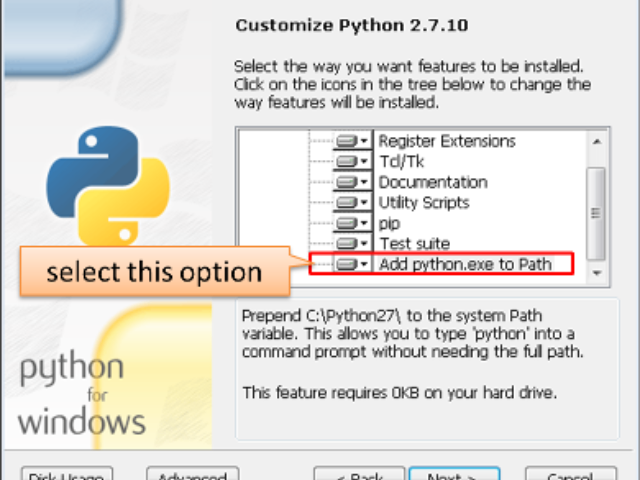Viewport: 640px width, 480px height.
Task: Select the Utility Scripts tree row
Action: (424, 202)
